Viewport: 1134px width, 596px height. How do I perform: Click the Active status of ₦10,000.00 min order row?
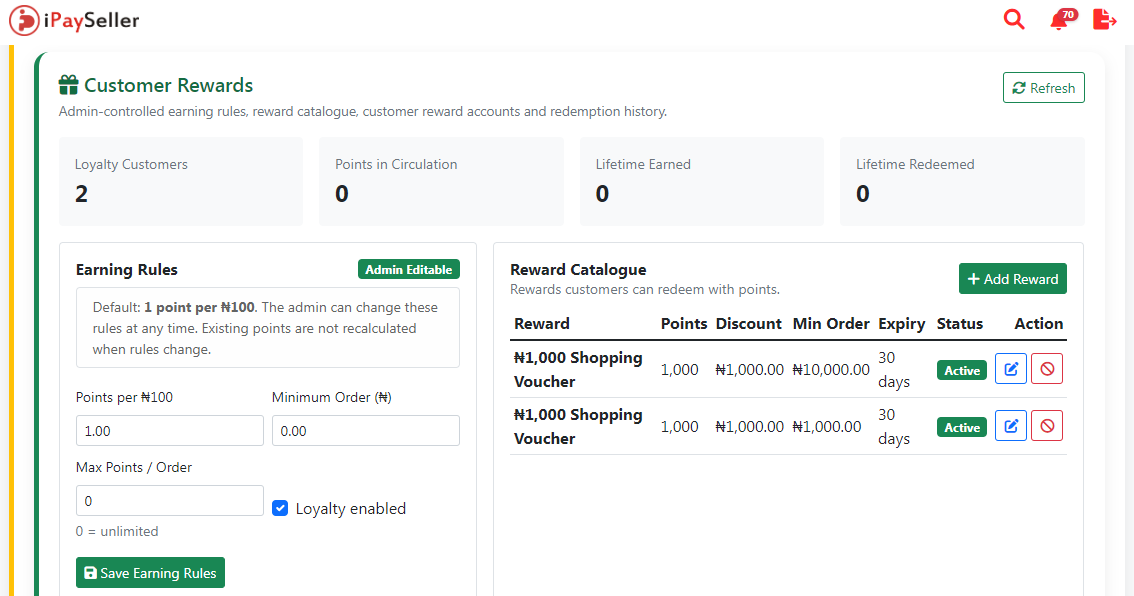(x=962, y=370)
